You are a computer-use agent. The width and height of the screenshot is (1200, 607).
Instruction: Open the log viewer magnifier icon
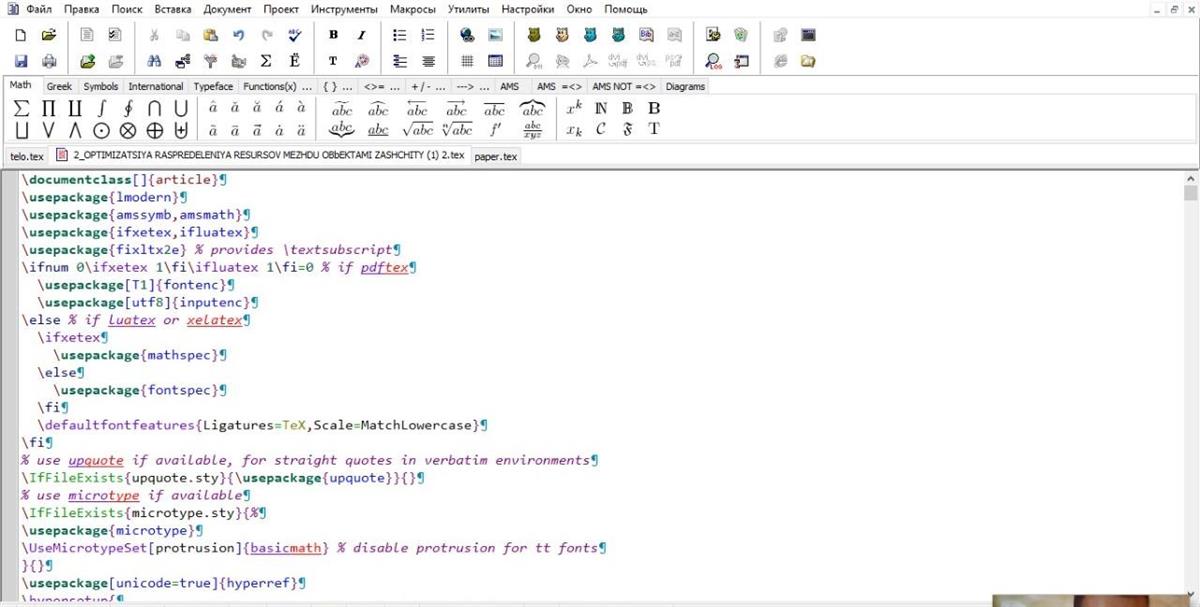coord(713,61)
